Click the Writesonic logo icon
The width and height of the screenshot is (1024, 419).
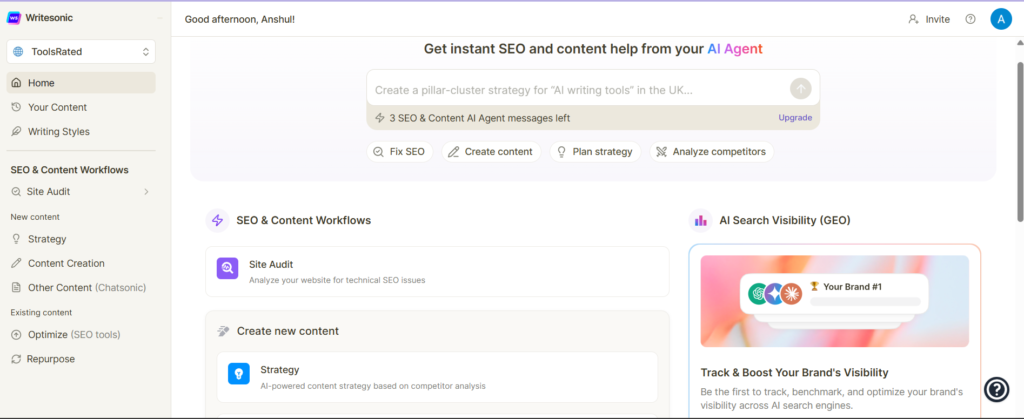[14, 18]
